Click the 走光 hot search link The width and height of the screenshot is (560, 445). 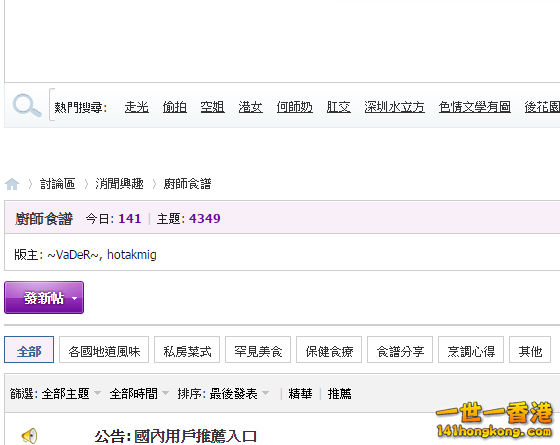point(136,107)
